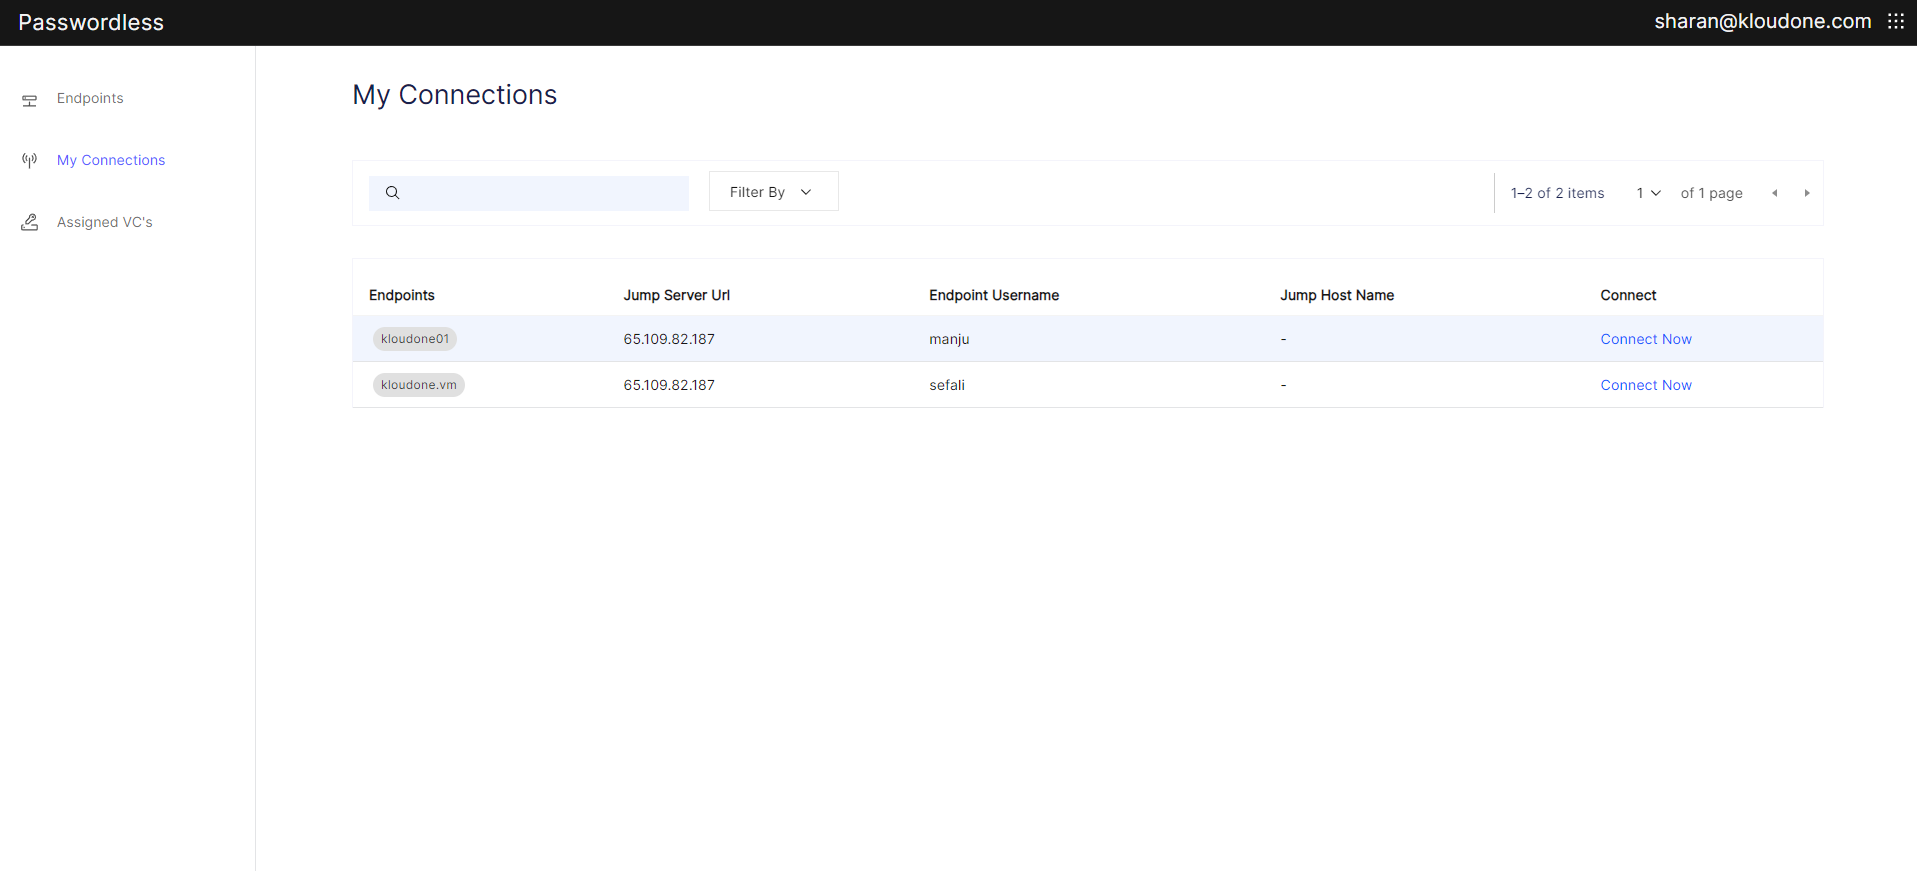This screenshot has width=1917, height=871.
Task: Click Connect Now for kloudone.vm
Action: pyautogui.click(x=1646, y=385)
